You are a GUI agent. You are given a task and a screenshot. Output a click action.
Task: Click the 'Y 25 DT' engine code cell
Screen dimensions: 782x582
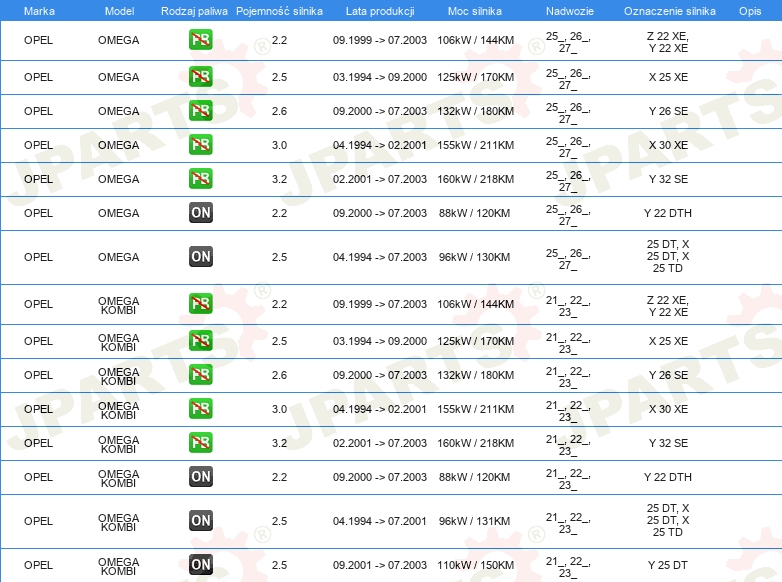pyautogui.click(x=668, y=565)
